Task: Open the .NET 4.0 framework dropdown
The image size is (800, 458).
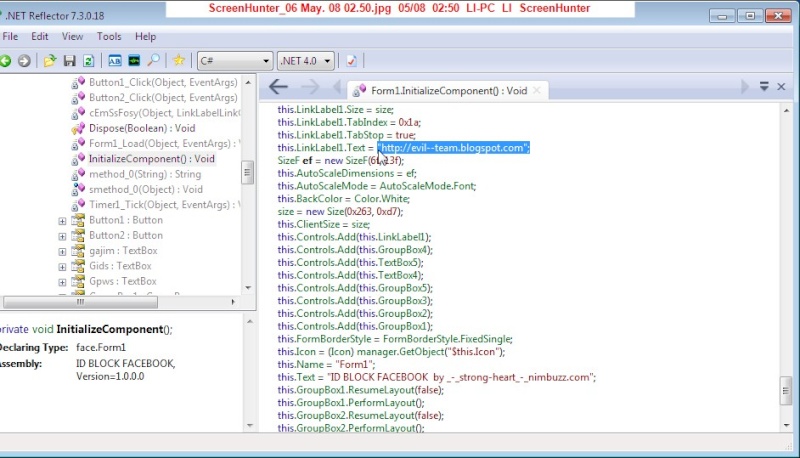Action: (306, 61)
